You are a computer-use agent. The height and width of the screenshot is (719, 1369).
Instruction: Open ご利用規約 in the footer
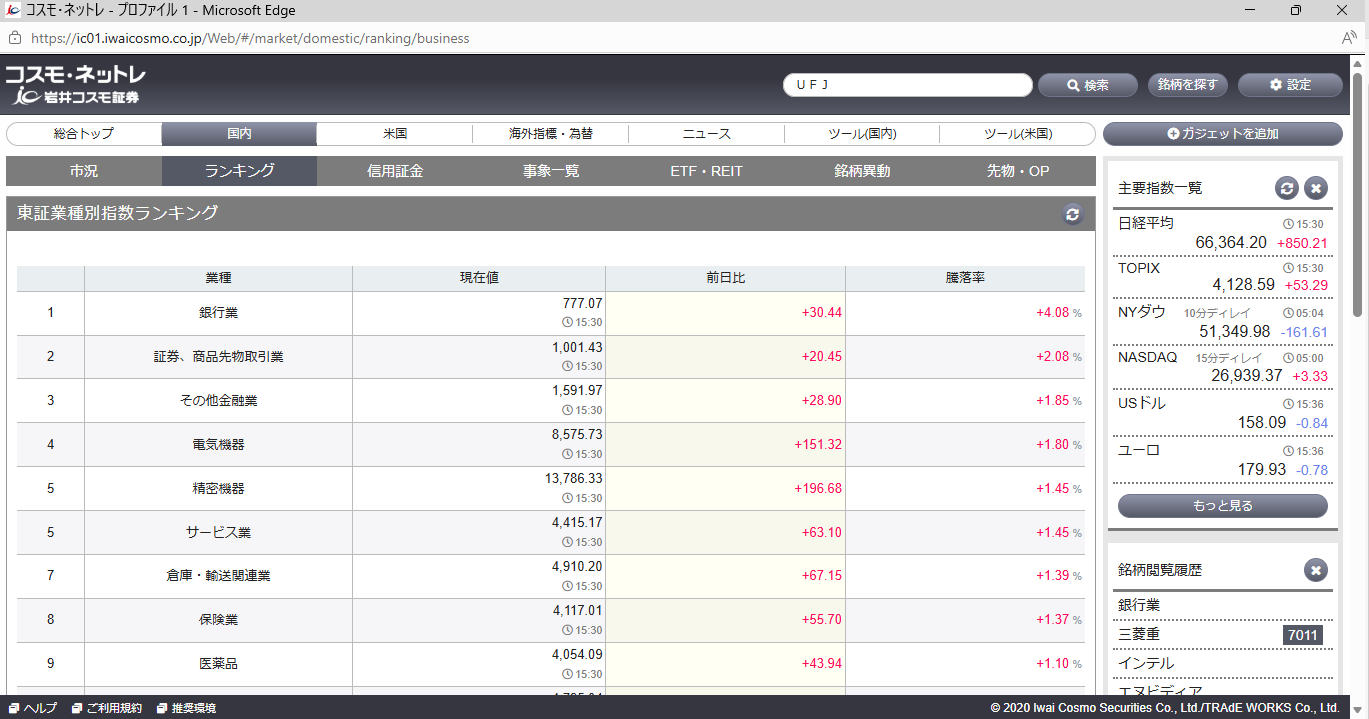[107, 708]
